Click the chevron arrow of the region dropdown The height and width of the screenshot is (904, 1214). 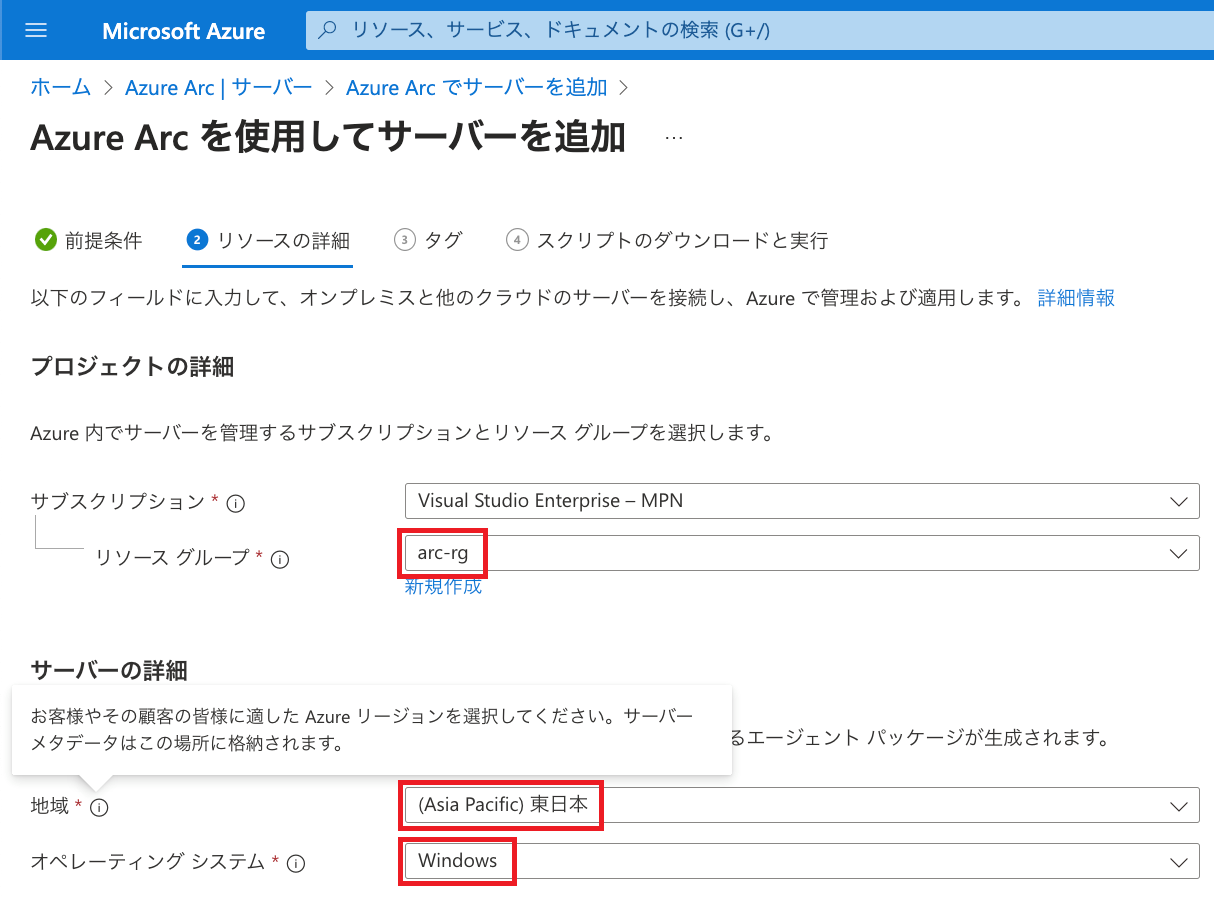[x=1178, y=805]
